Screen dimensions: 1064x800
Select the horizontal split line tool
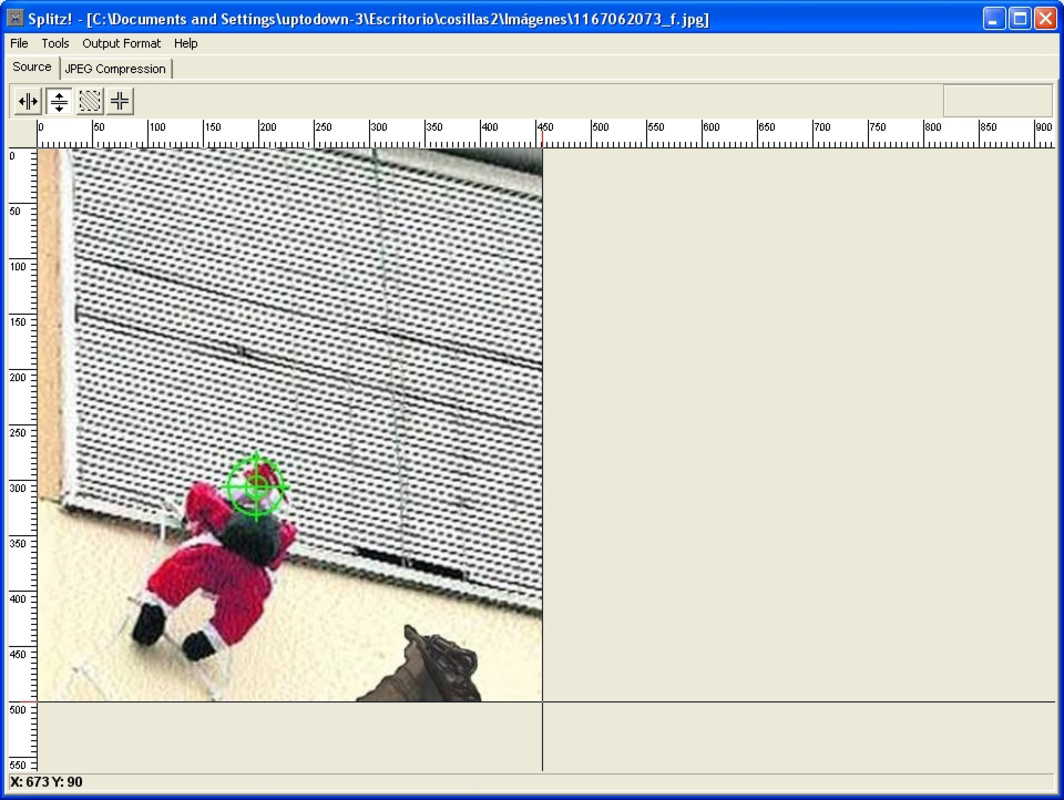[x=59, y=102]
